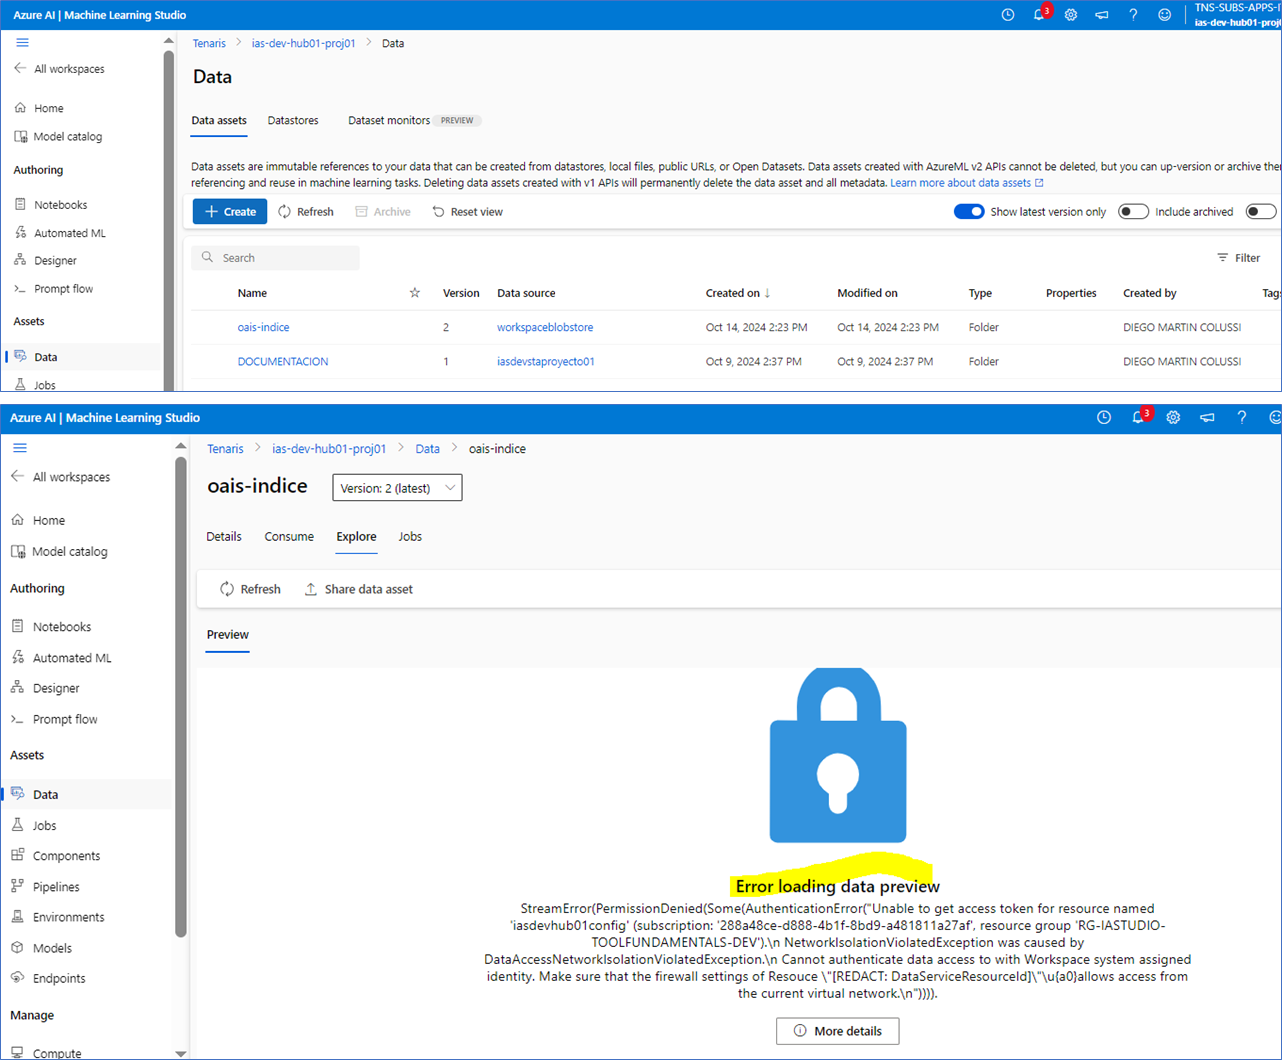Go Home from the Data assets page sidebar
1282x1060 pixels.
click(48, 108)
